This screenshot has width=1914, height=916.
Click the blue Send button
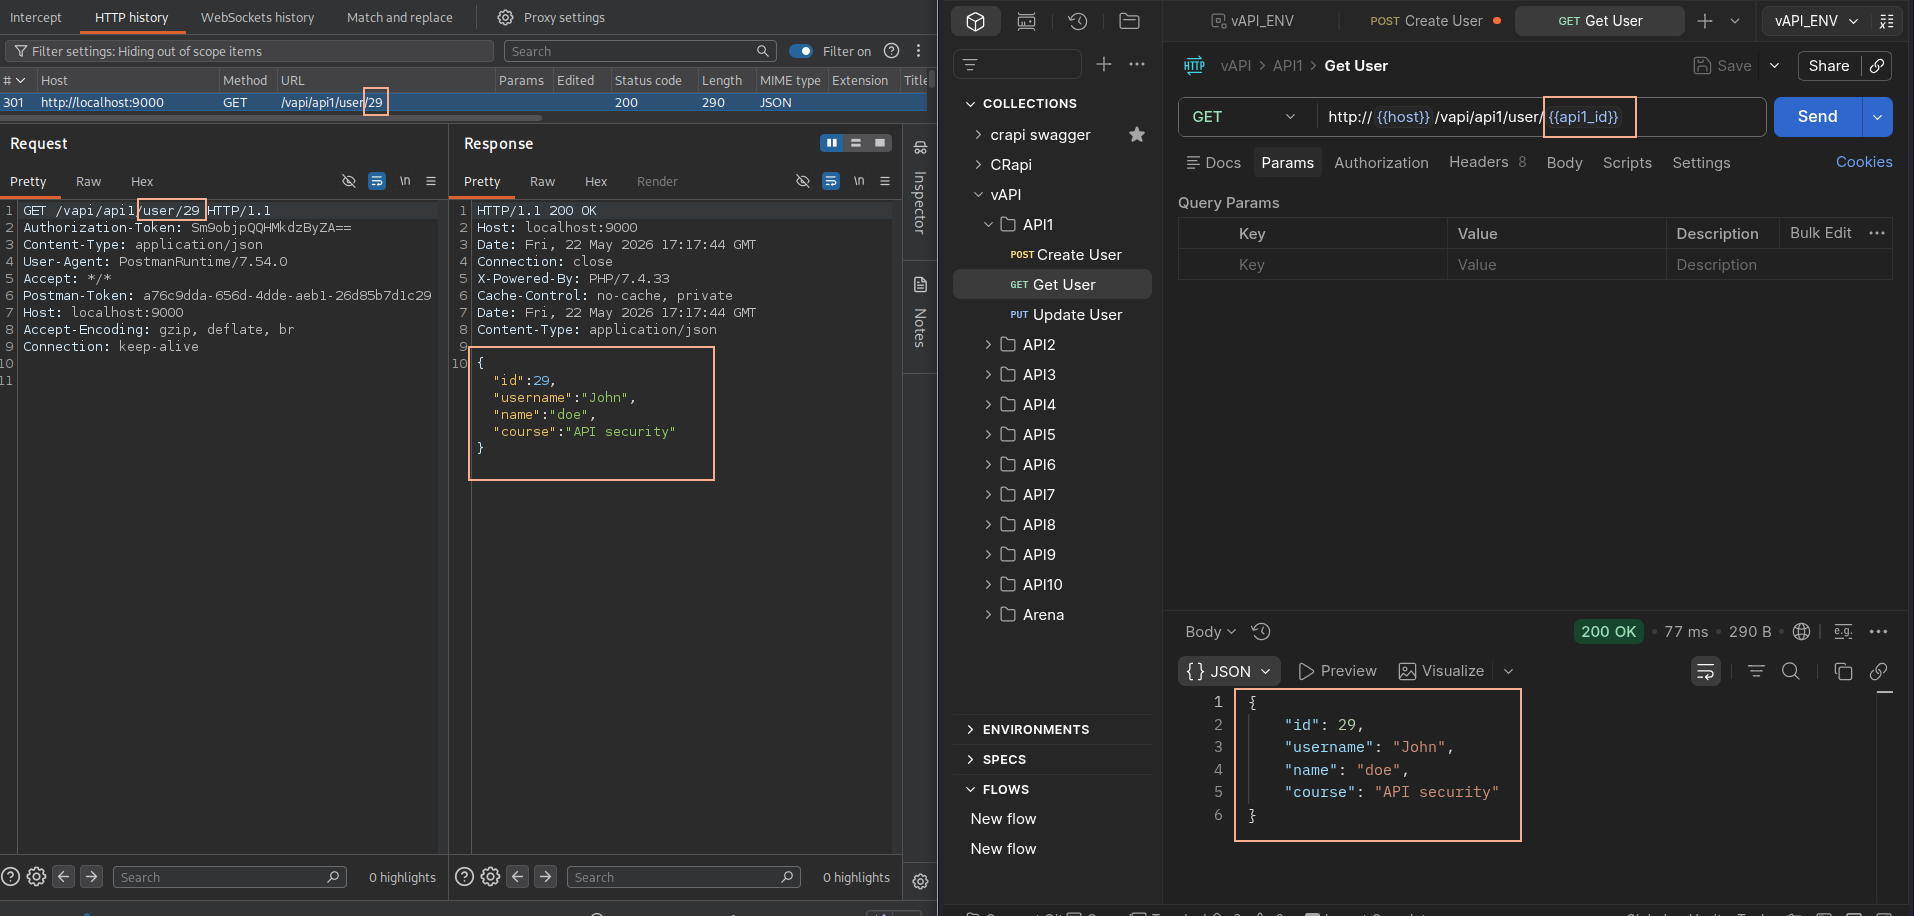1817,117
